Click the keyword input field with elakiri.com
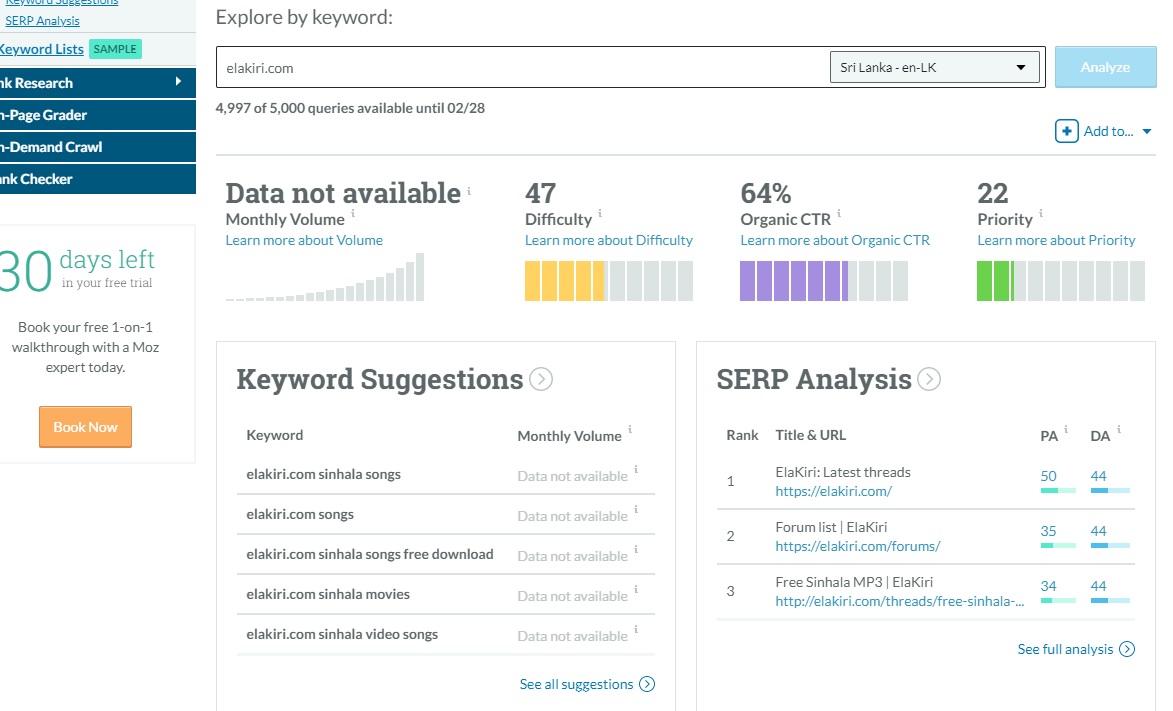 point(523,67)
